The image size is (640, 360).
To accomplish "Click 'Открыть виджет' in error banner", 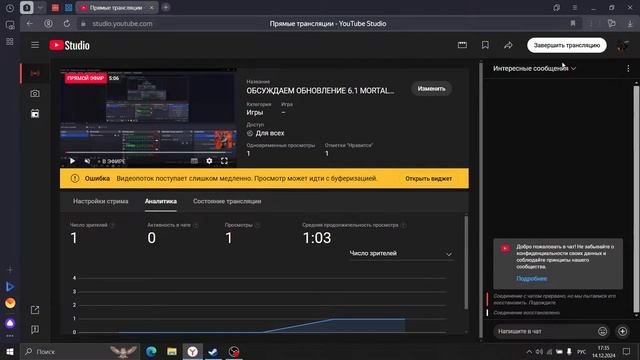I will click(x=428, y=179).
